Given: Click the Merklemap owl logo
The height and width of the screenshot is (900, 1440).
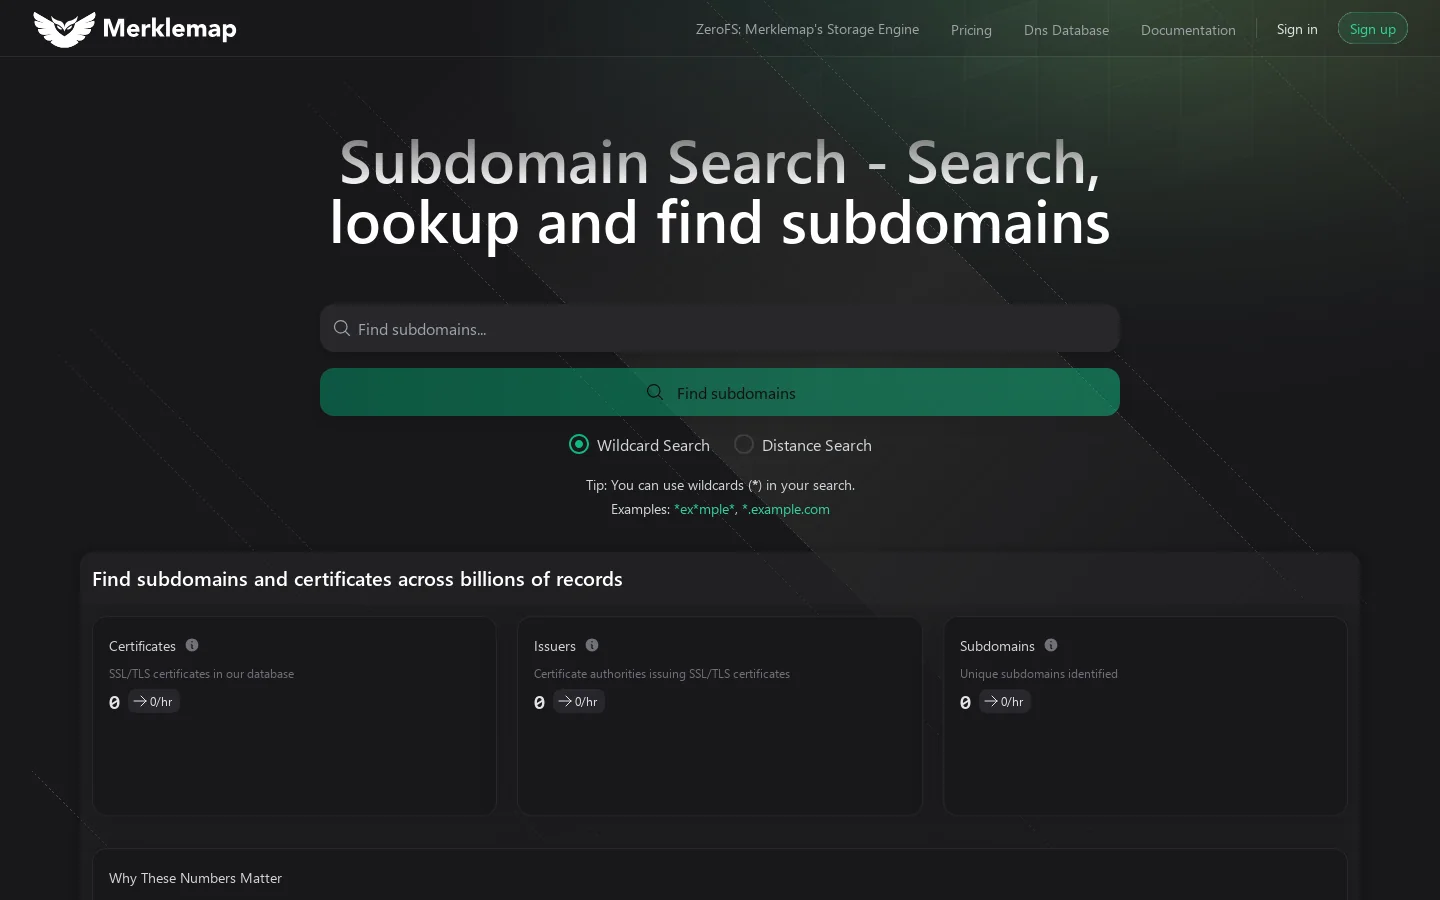Looking at the screenshot, I should 64,29.
